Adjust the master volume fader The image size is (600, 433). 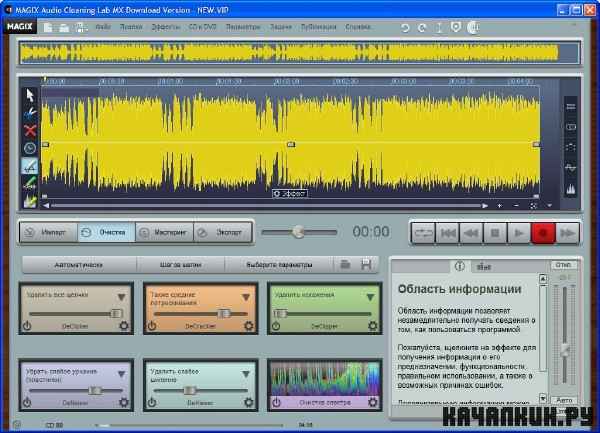point(564,349)
